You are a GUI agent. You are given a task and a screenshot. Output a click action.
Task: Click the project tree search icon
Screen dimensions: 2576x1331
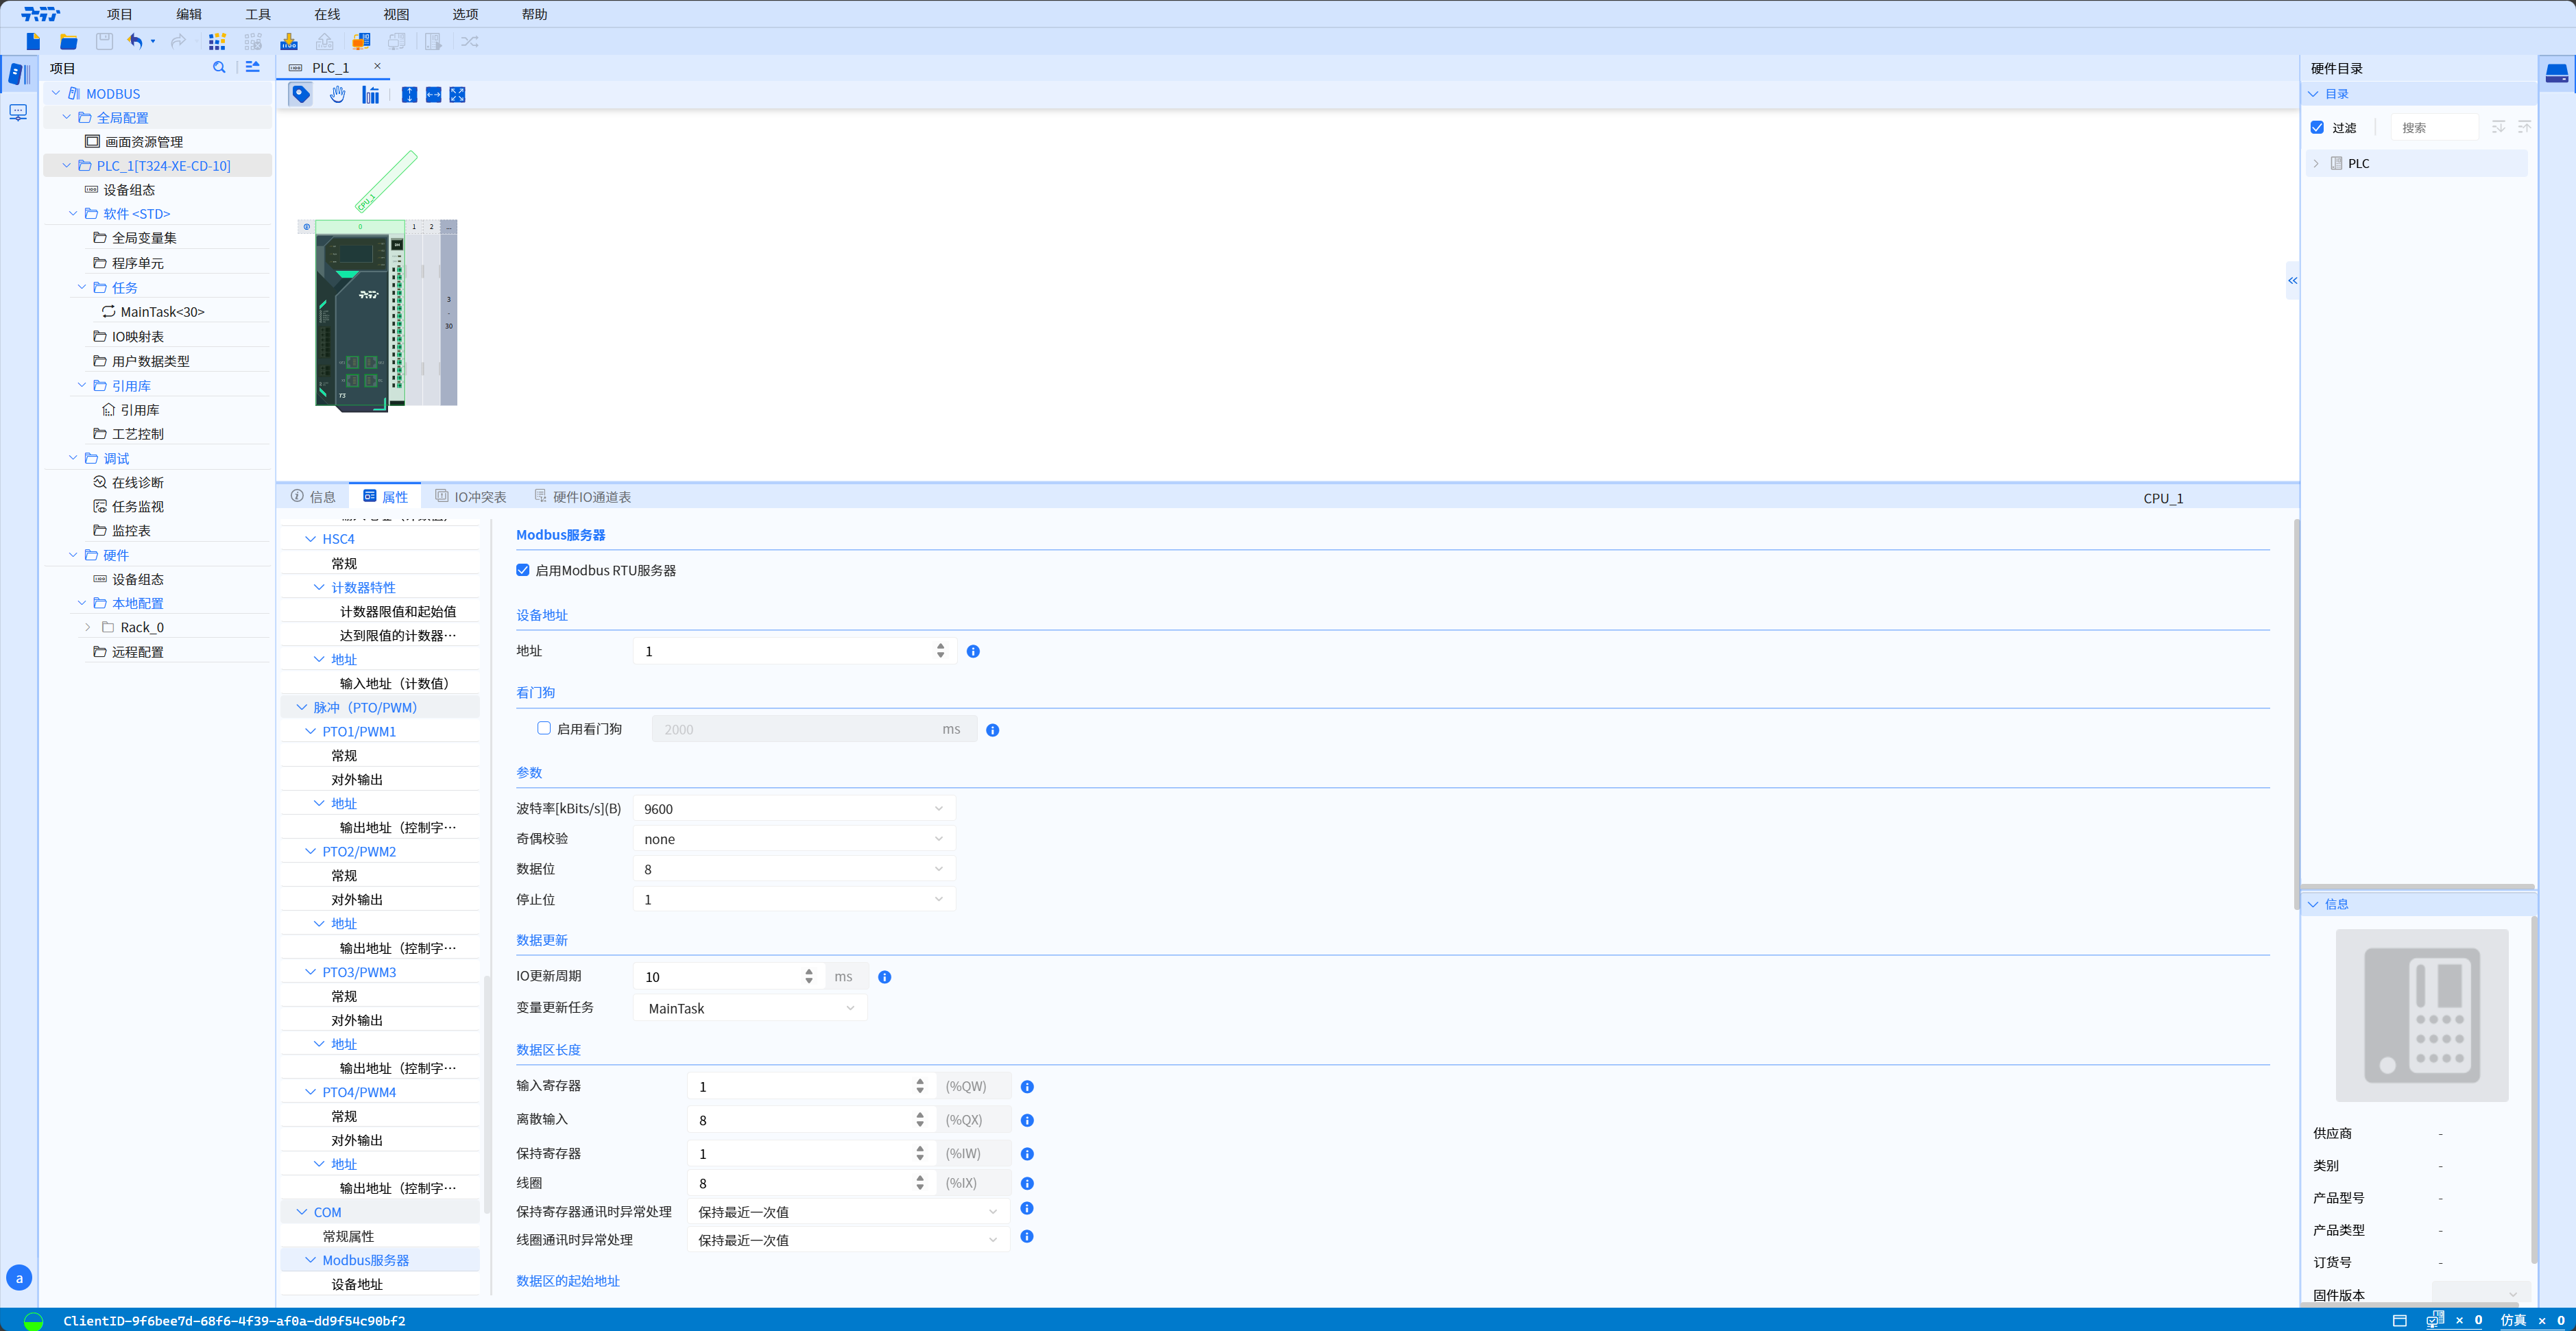pos(219,67)
